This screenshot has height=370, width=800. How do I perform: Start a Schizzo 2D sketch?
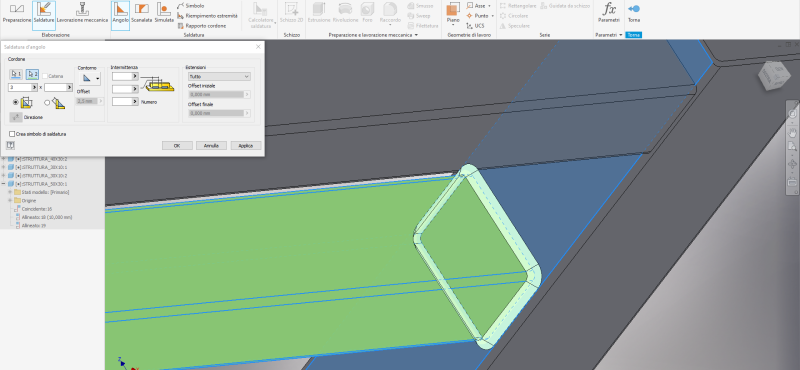click(291, 14)
